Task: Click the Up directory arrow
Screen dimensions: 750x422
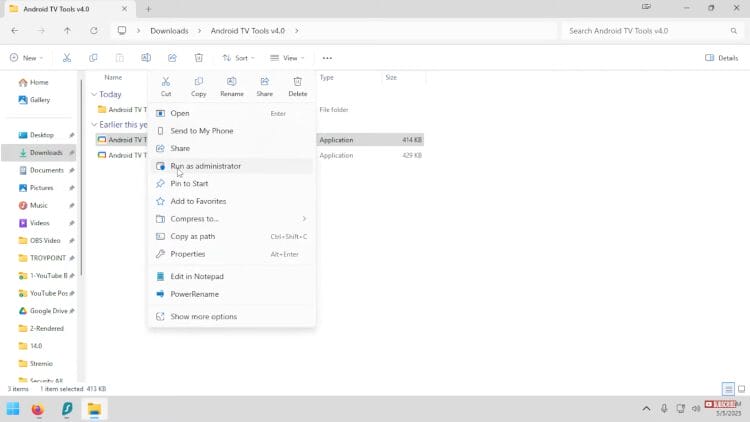Action: point(67,31)
